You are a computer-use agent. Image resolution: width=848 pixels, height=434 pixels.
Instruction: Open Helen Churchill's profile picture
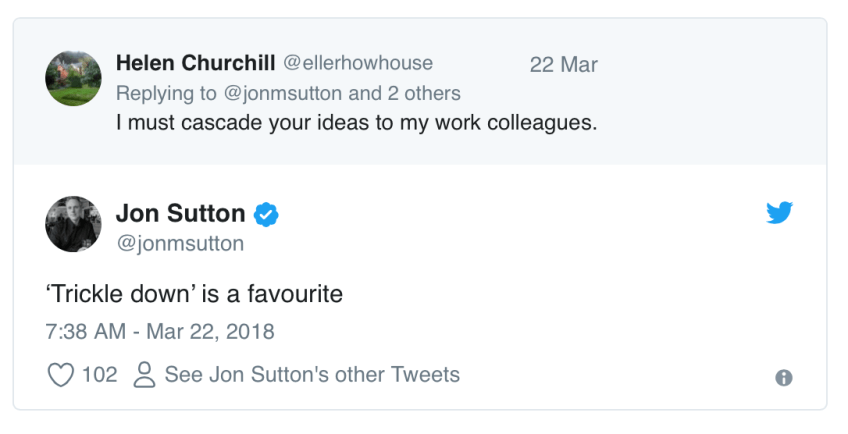coord(73,79)
